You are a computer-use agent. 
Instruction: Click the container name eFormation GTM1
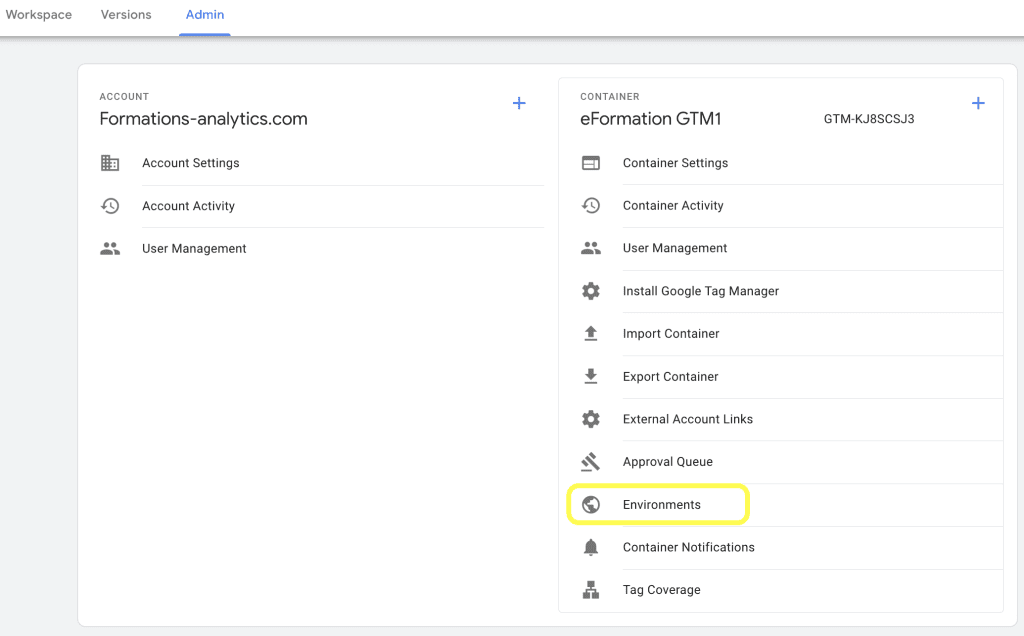point(650,119)
